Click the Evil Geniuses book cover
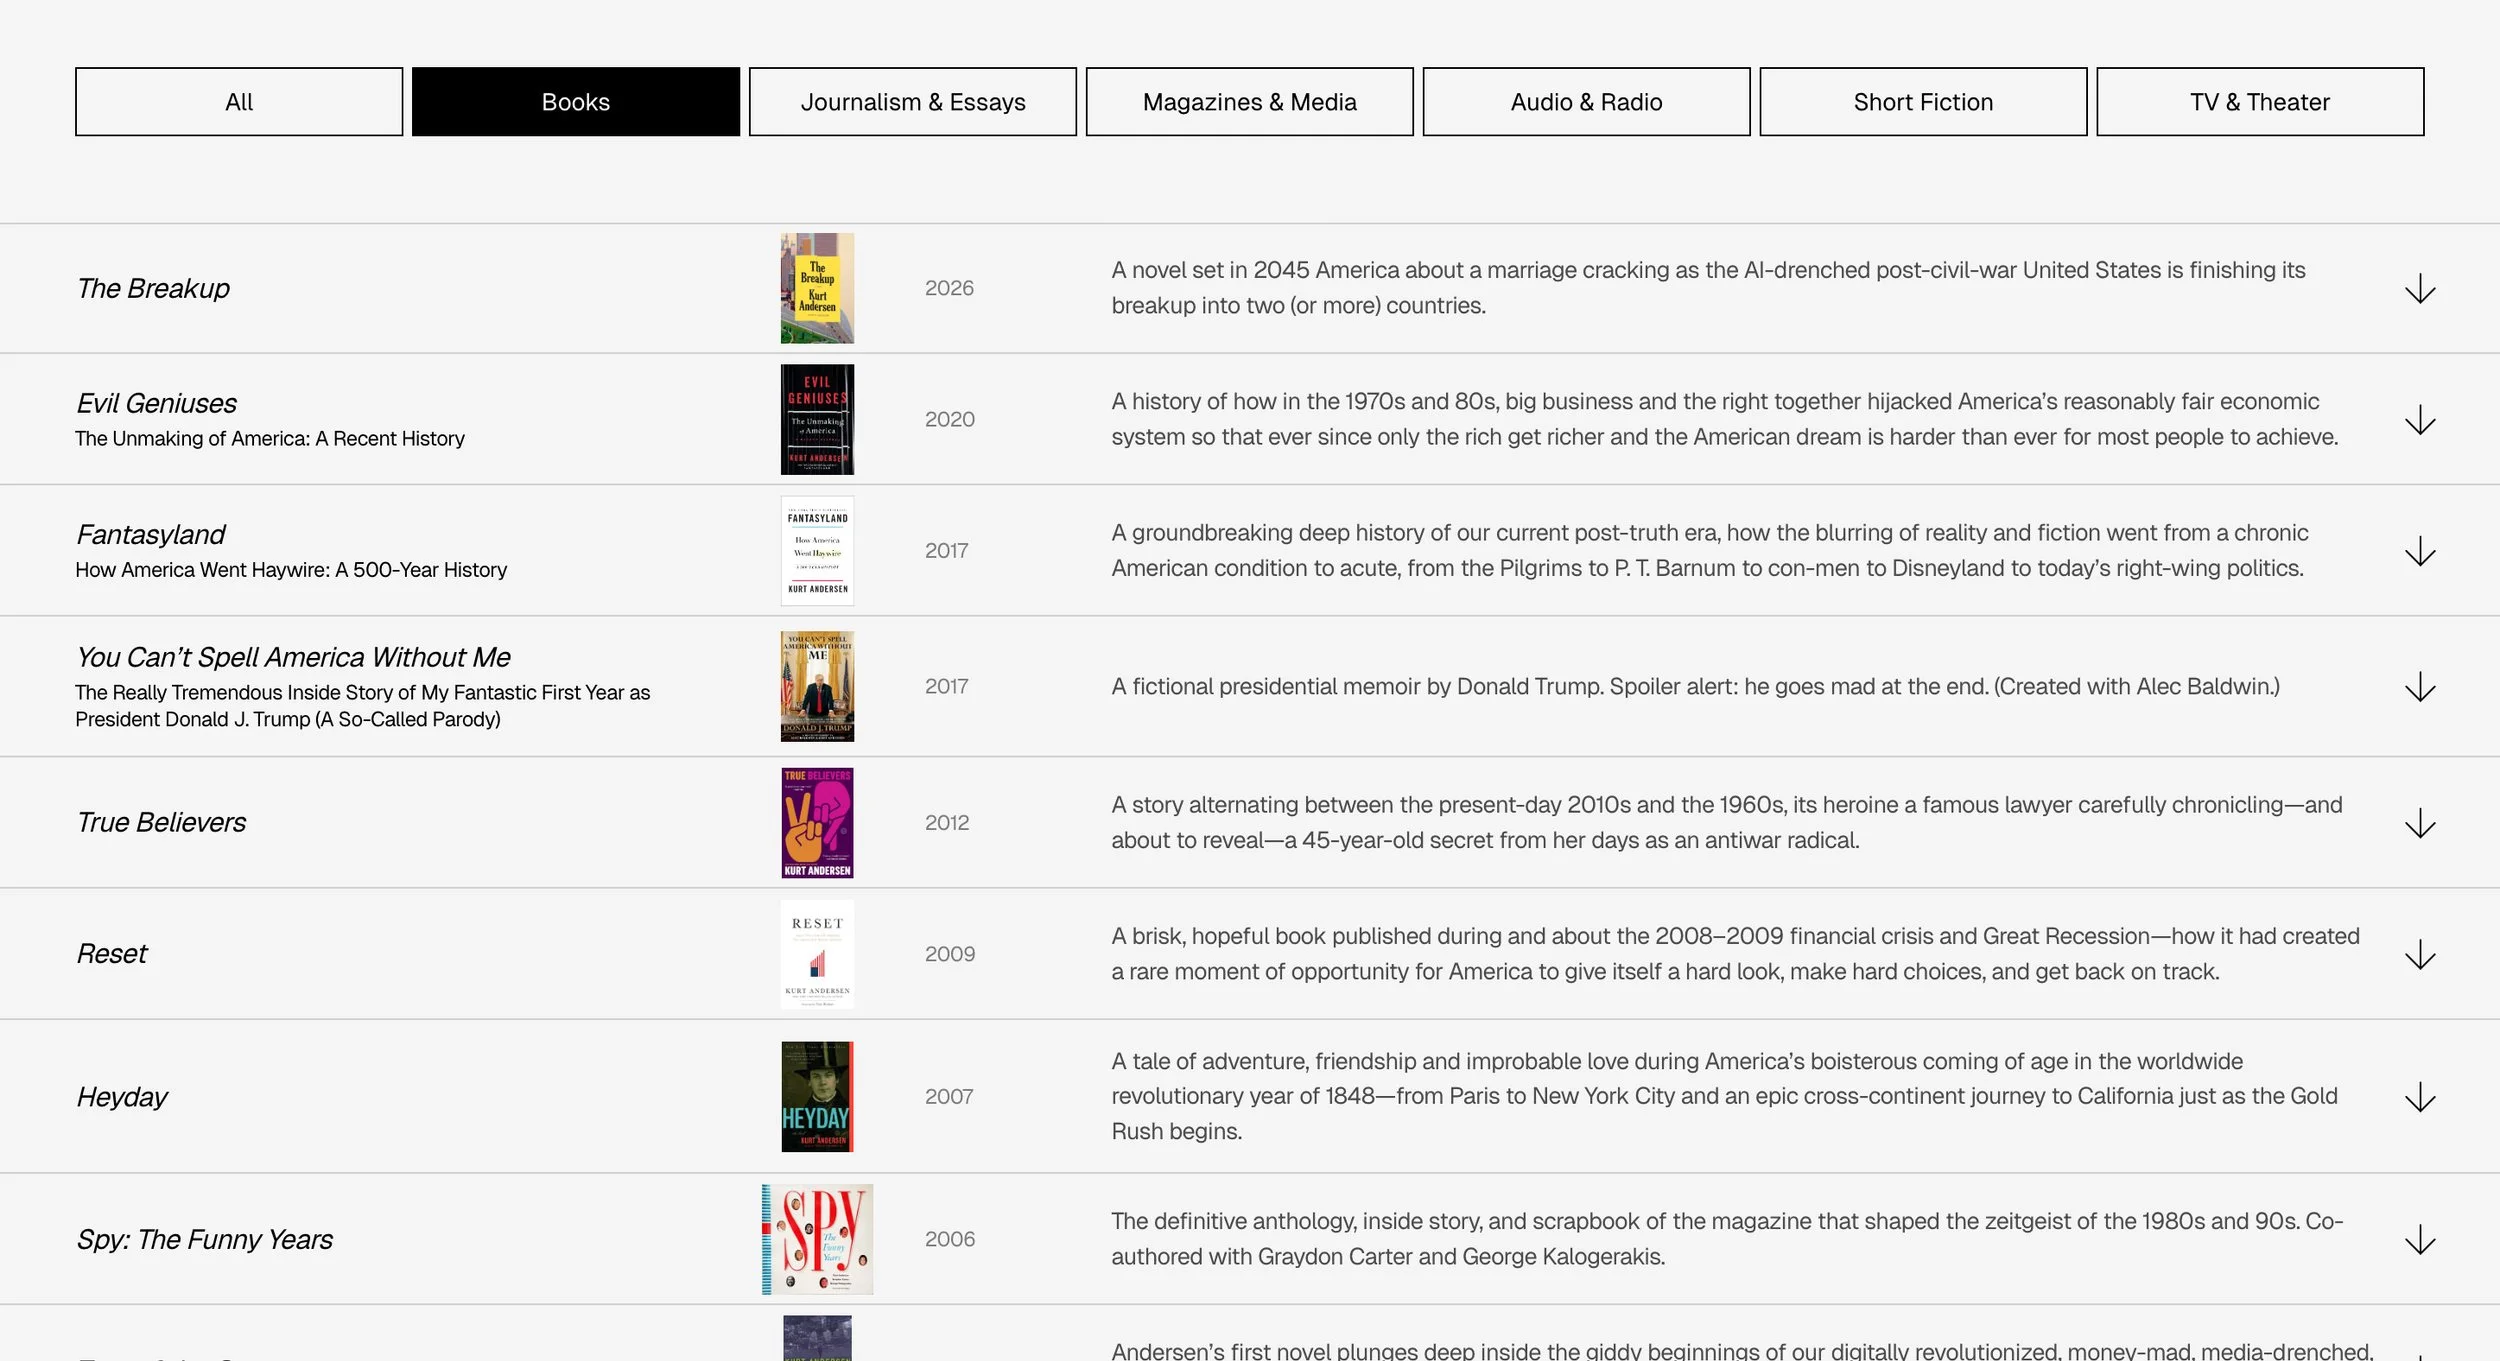This screenshot has width=2500, height=1361. click(817, 419)
